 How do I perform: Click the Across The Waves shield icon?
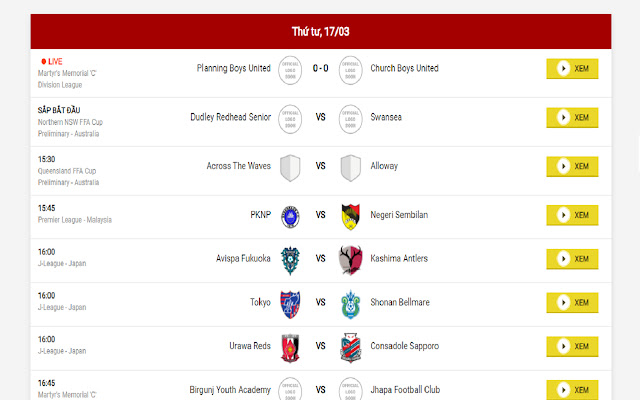pyautogui.click(x=290, y=166)
